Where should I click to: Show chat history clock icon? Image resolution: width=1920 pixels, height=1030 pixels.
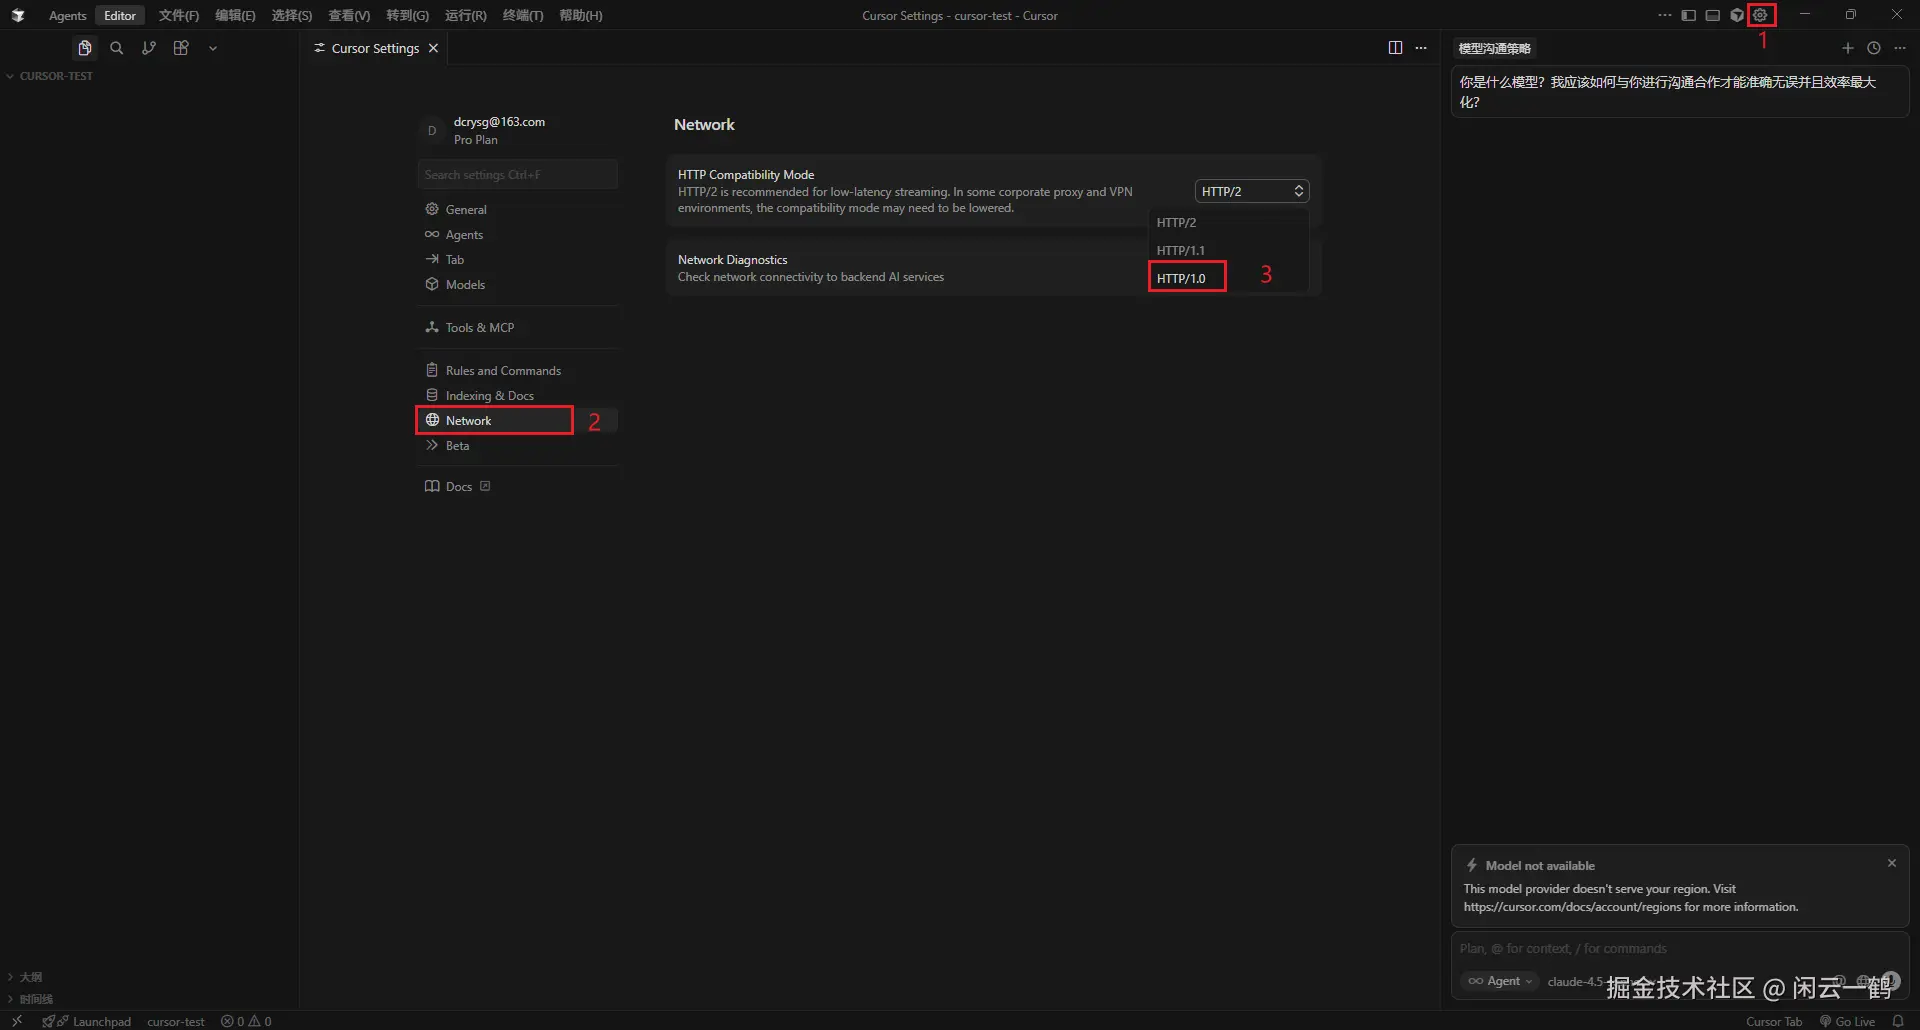(1874, 48)
